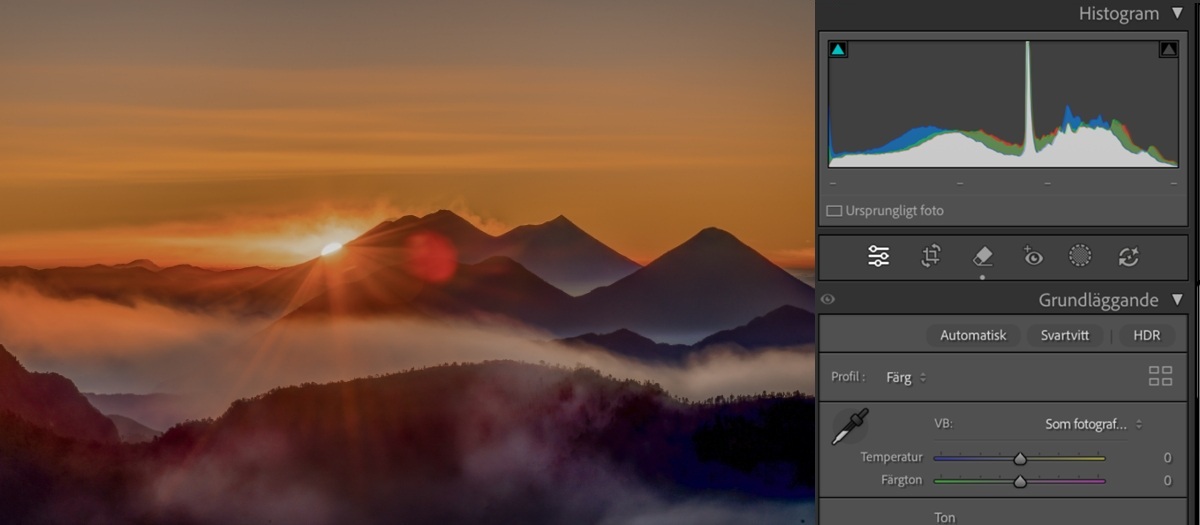Click the HDR button
This screenshot has height=525, width=1200.
(1146, 336)
